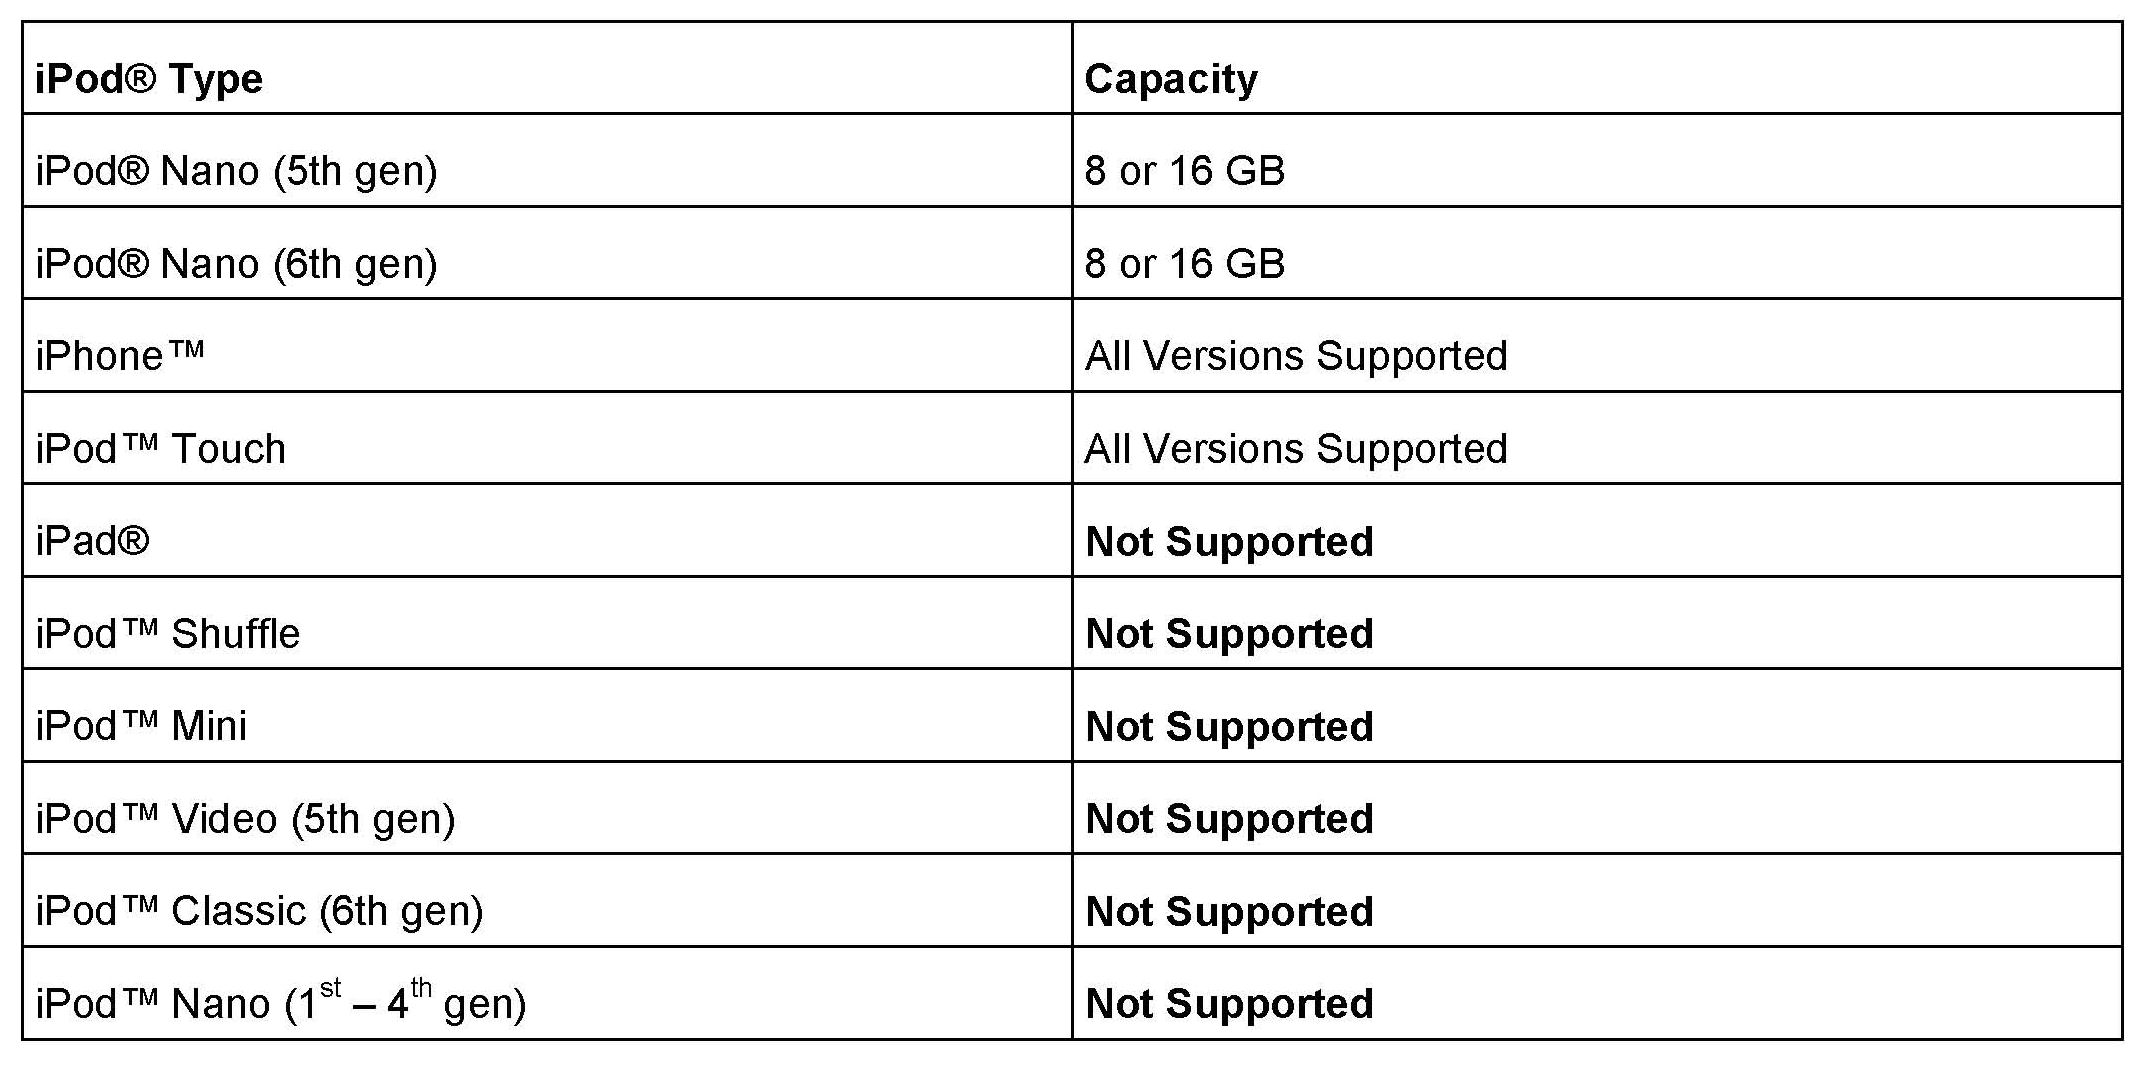Click the "iPod® Type" column header
This screenshot has height=1067, width=2148.
(149, 78)
